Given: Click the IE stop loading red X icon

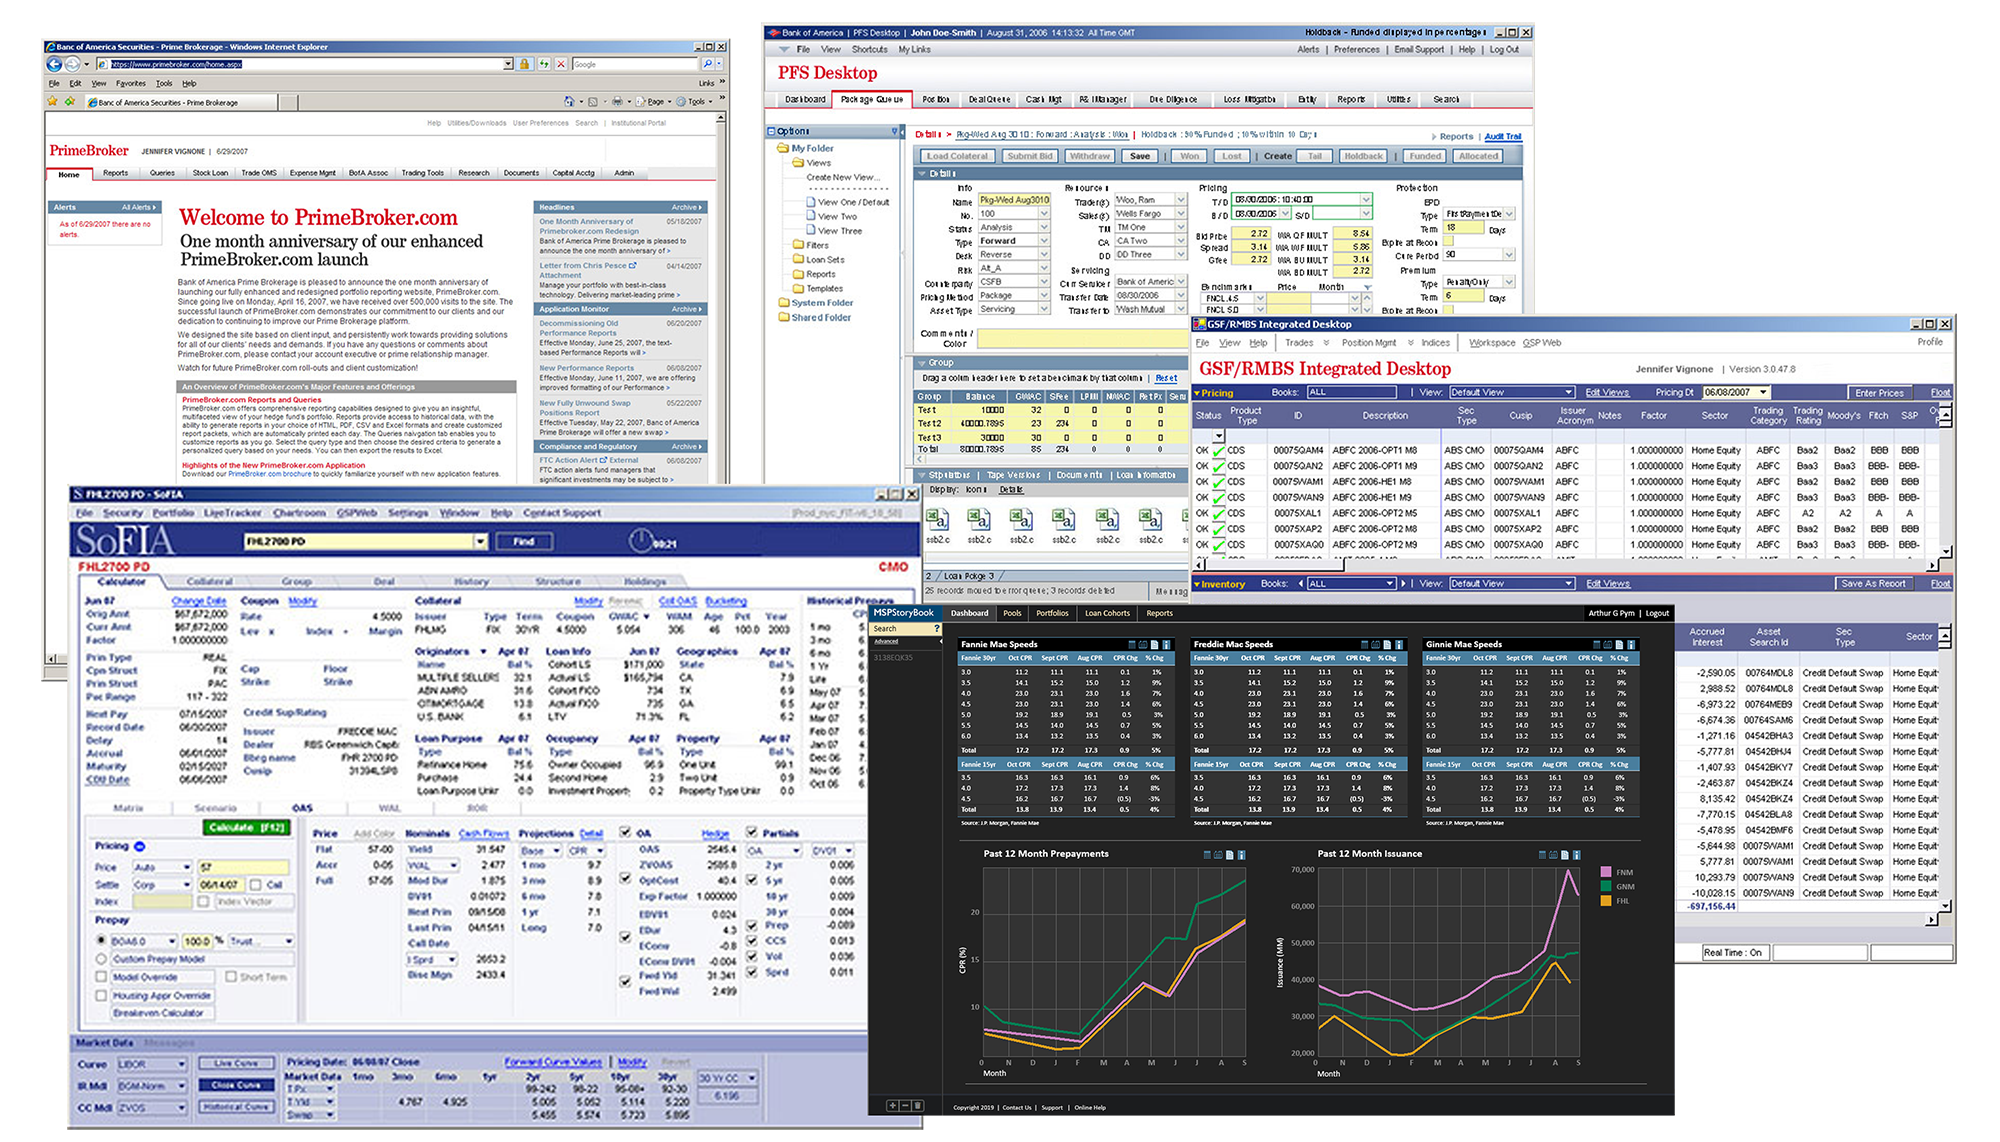Looking at the screenshot, I should 561,64.
